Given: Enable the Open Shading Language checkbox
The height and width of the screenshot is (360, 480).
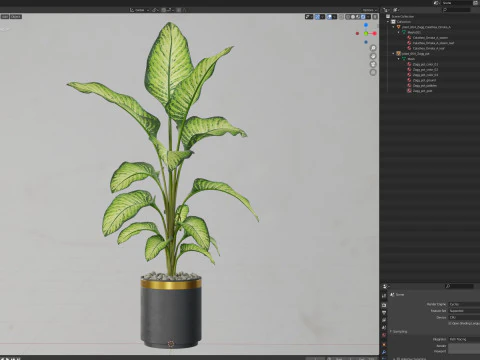Looking at the screenshot, I should click(450, 323).
